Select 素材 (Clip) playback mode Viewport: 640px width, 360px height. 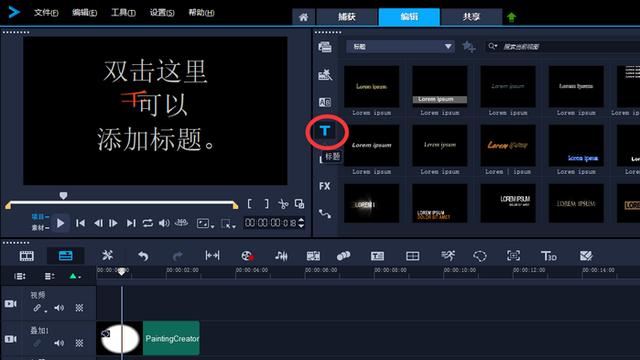point(40,228)
